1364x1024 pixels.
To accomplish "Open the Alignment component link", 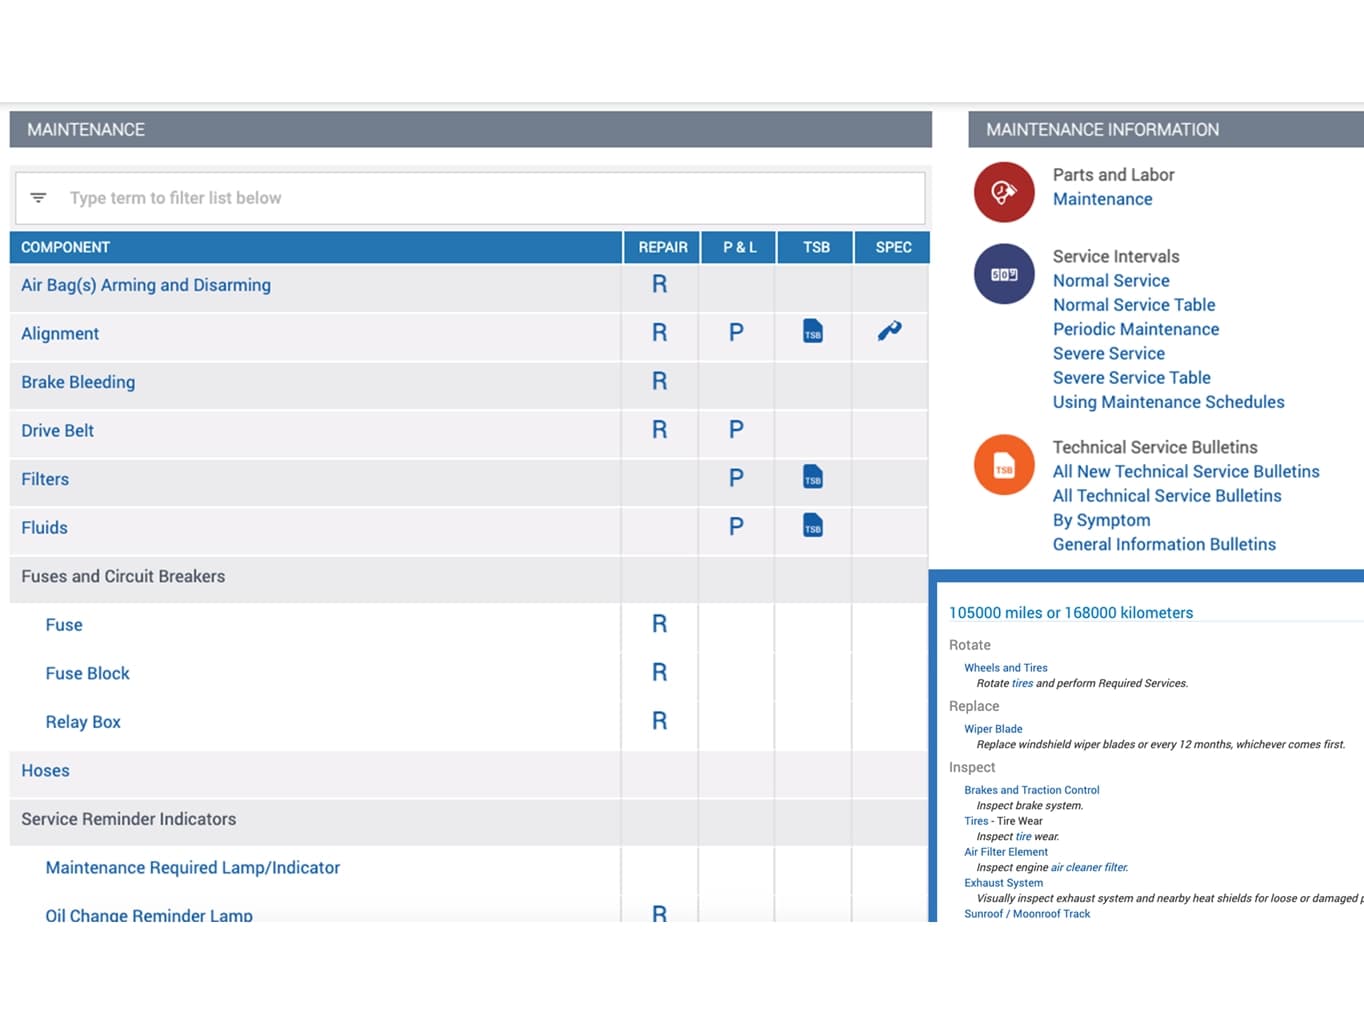I will [60, 334].
